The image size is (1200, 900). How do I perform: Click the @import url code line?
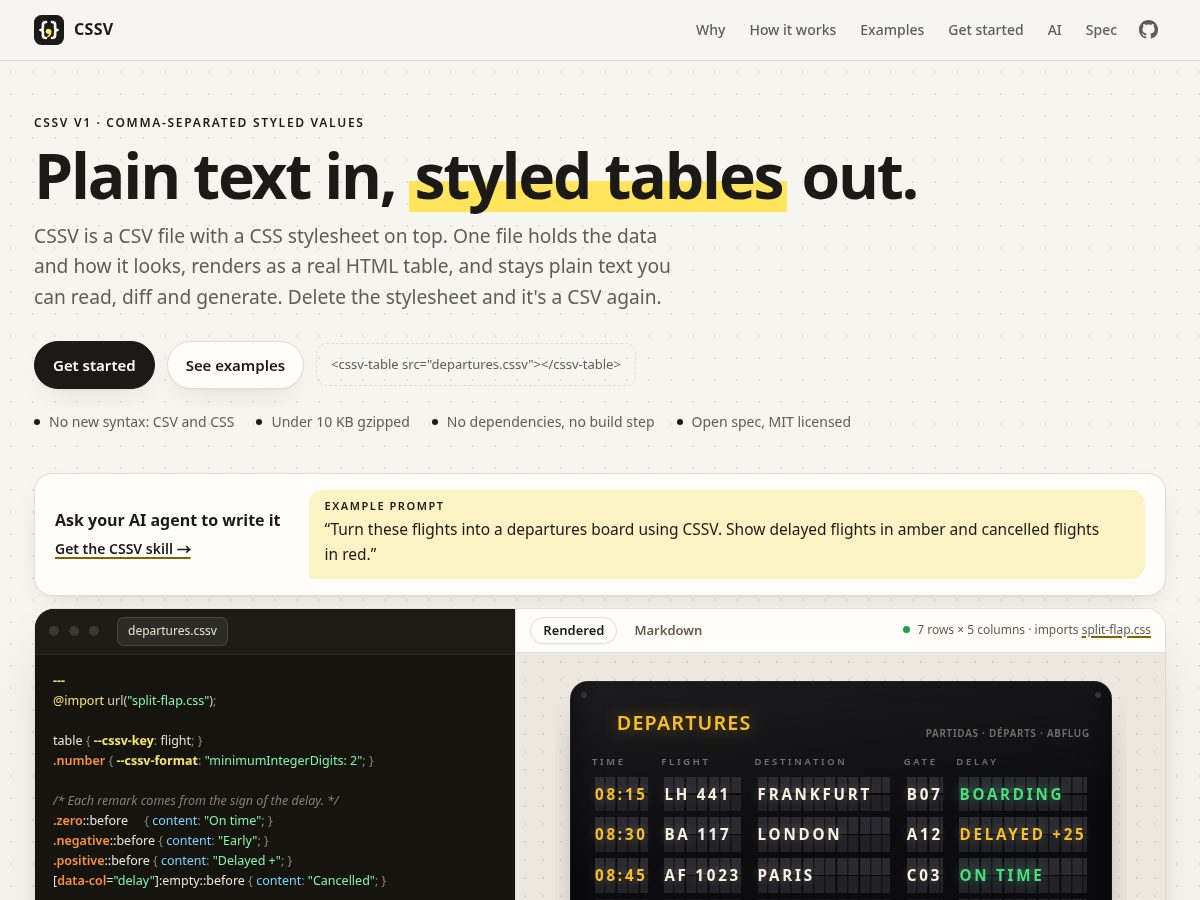click(134, 700)
